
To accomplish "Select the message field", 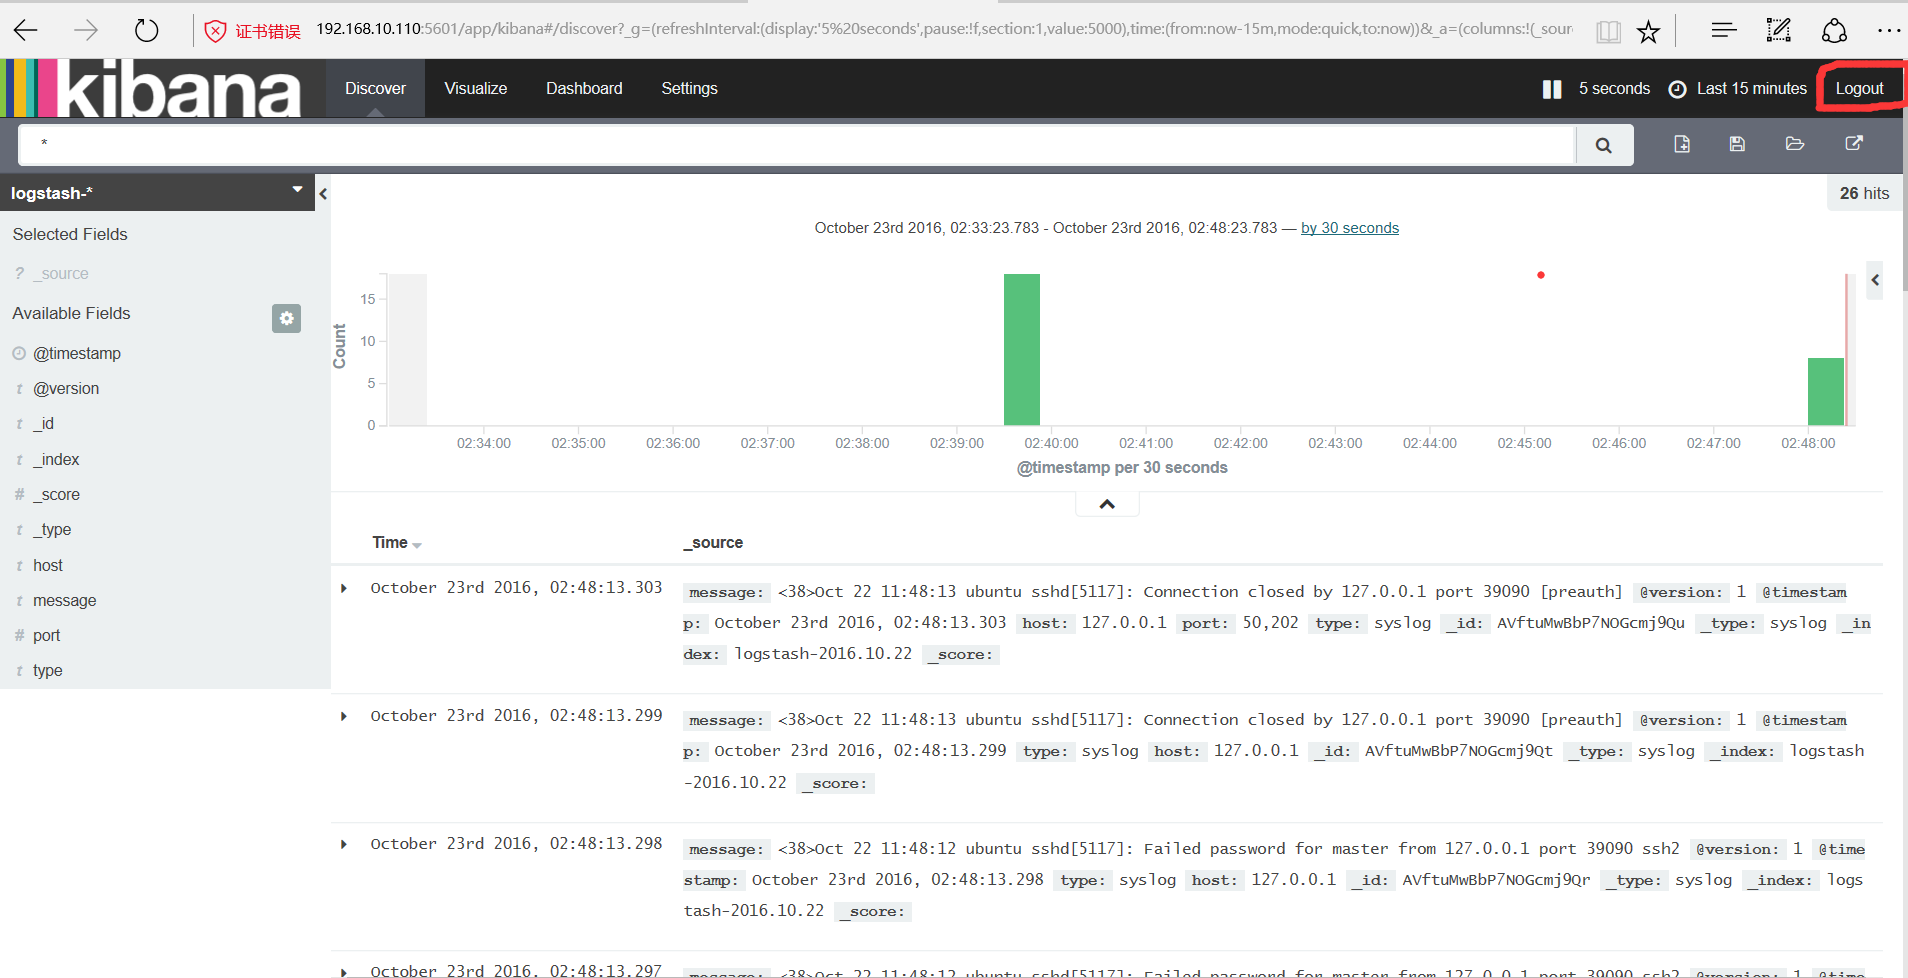I will pos(65,600).
